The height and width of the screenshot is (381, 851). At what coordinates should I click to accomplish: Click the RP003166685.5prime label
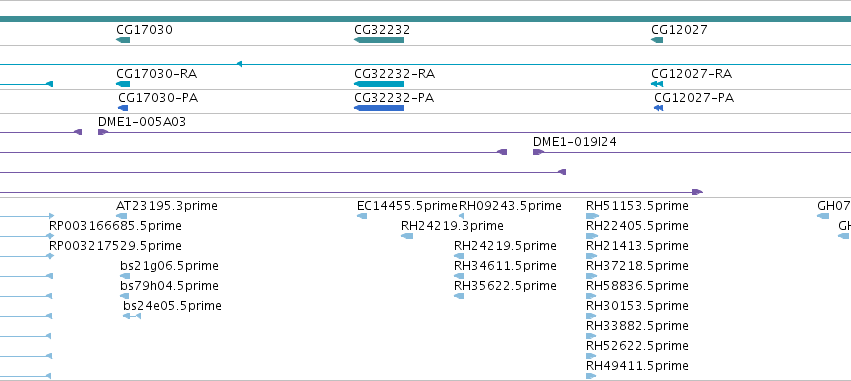[115, 225]
